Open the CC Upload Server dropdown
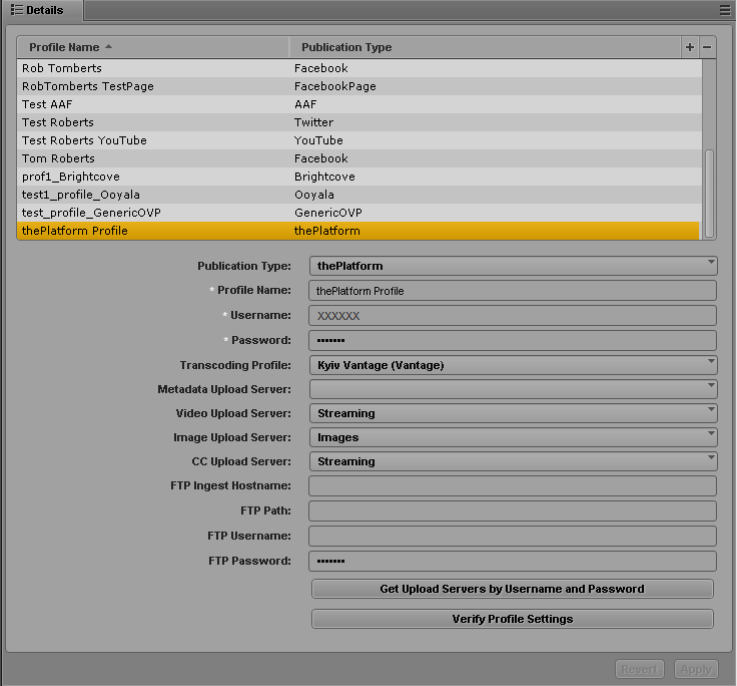 click(x=513, y=461)
